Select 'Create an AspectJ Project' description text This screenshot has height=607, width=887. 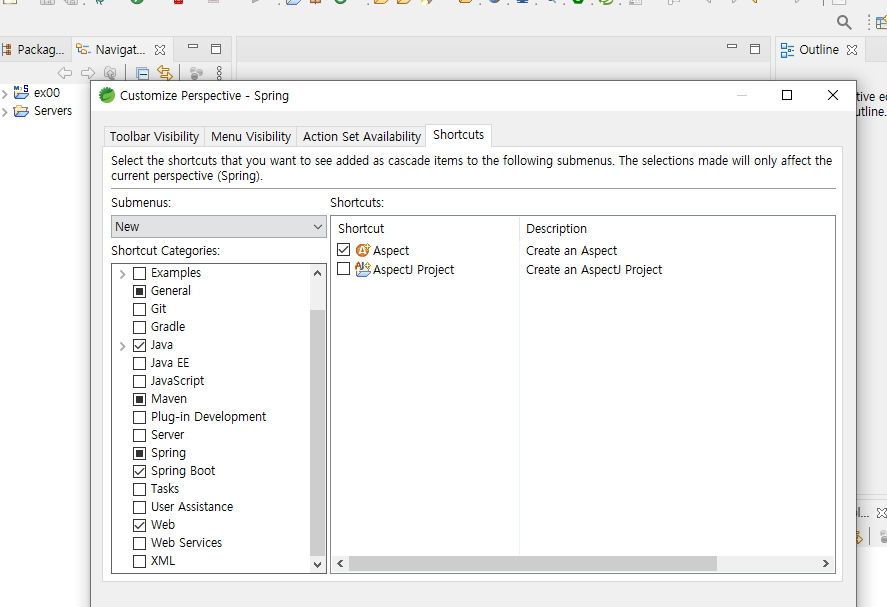594,270
